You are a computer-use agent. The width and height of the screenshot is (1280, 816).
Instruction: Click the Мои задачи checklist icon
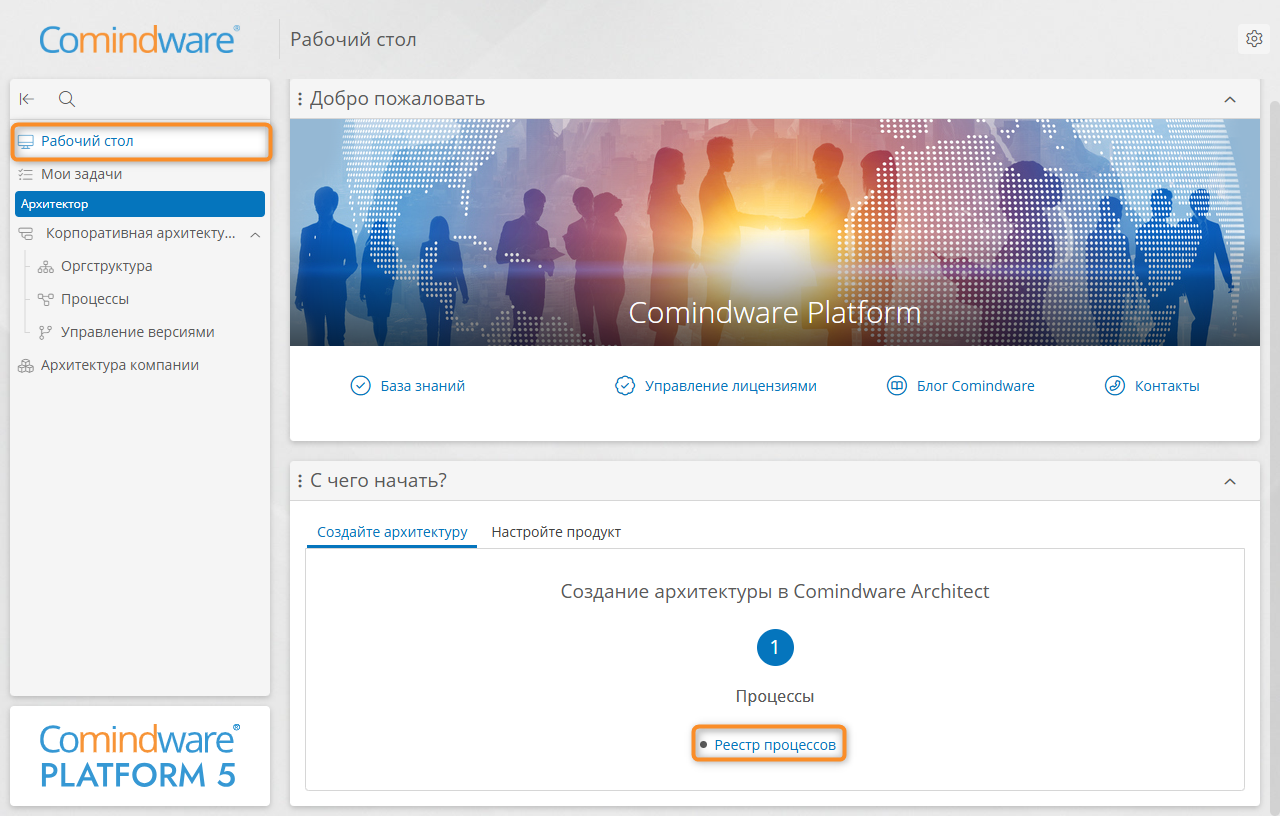(x=25, y=174)
